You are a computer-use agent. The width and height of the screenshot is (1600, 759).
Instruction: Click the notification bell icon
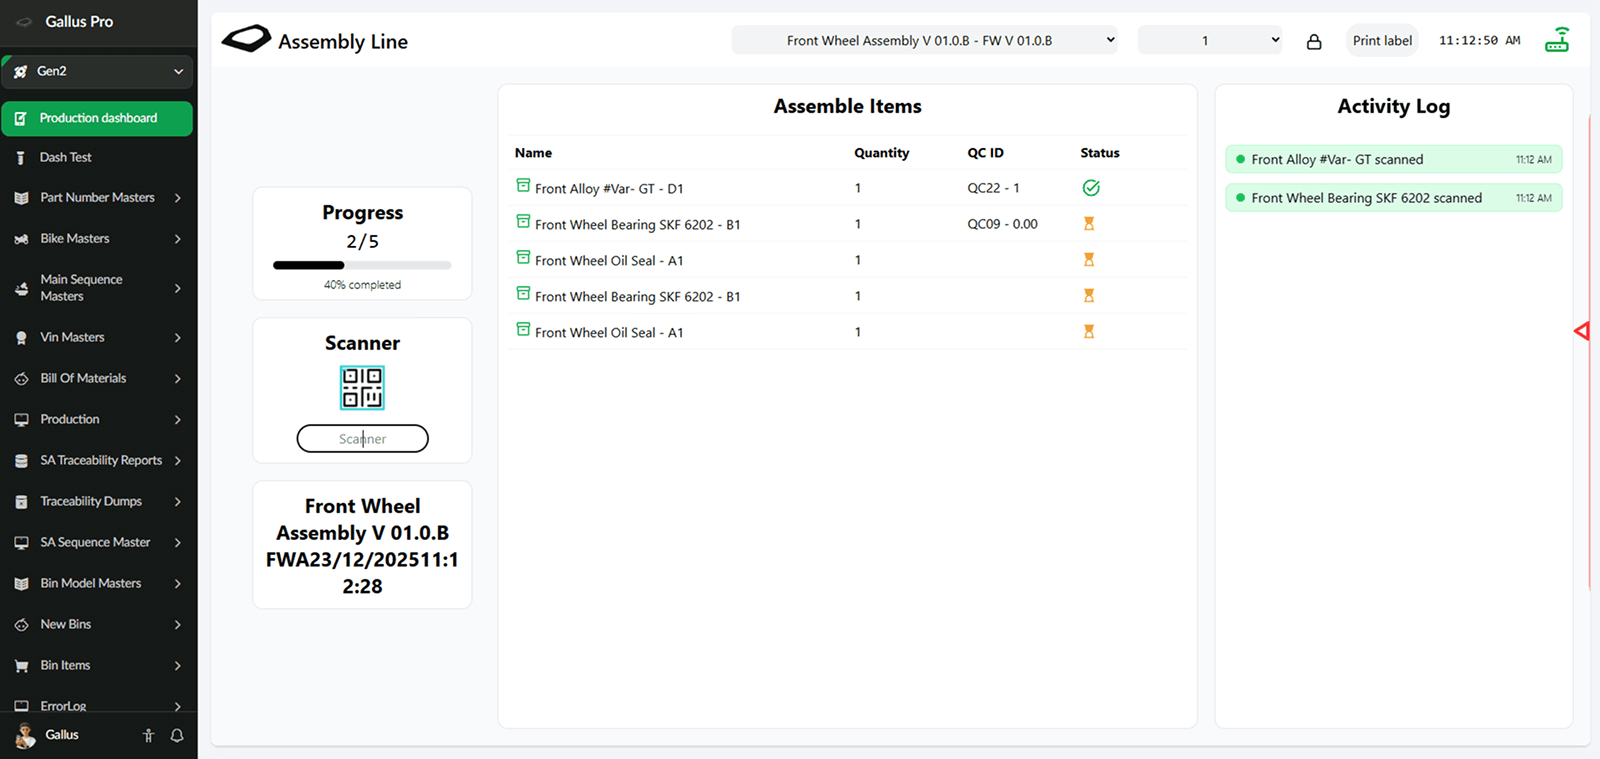(177, 735)
